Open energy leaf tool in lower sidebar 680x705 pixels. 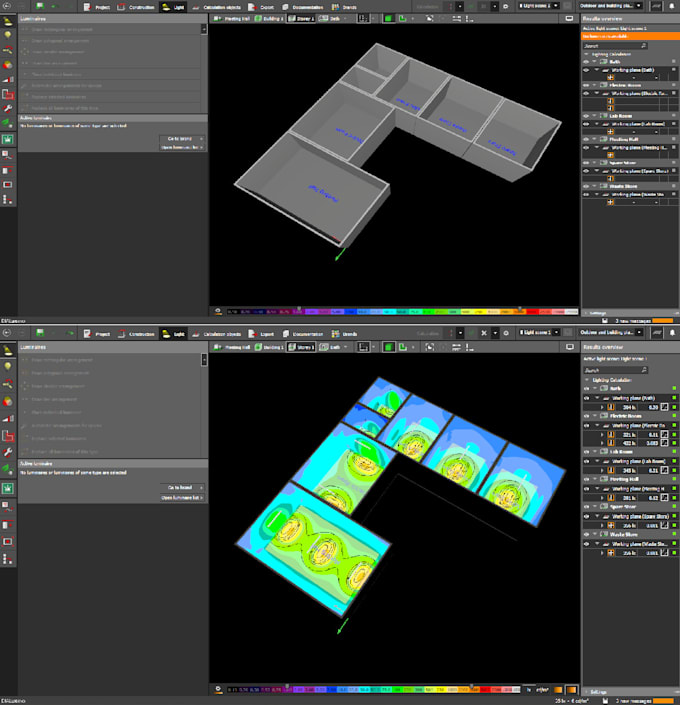(8, 469)
